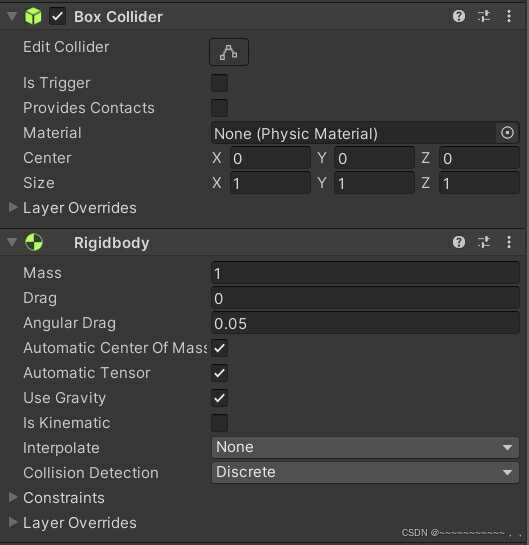Open the Interpolate dropdown
The width and height of the screenshot is (529, 545).
coord(365,447)
